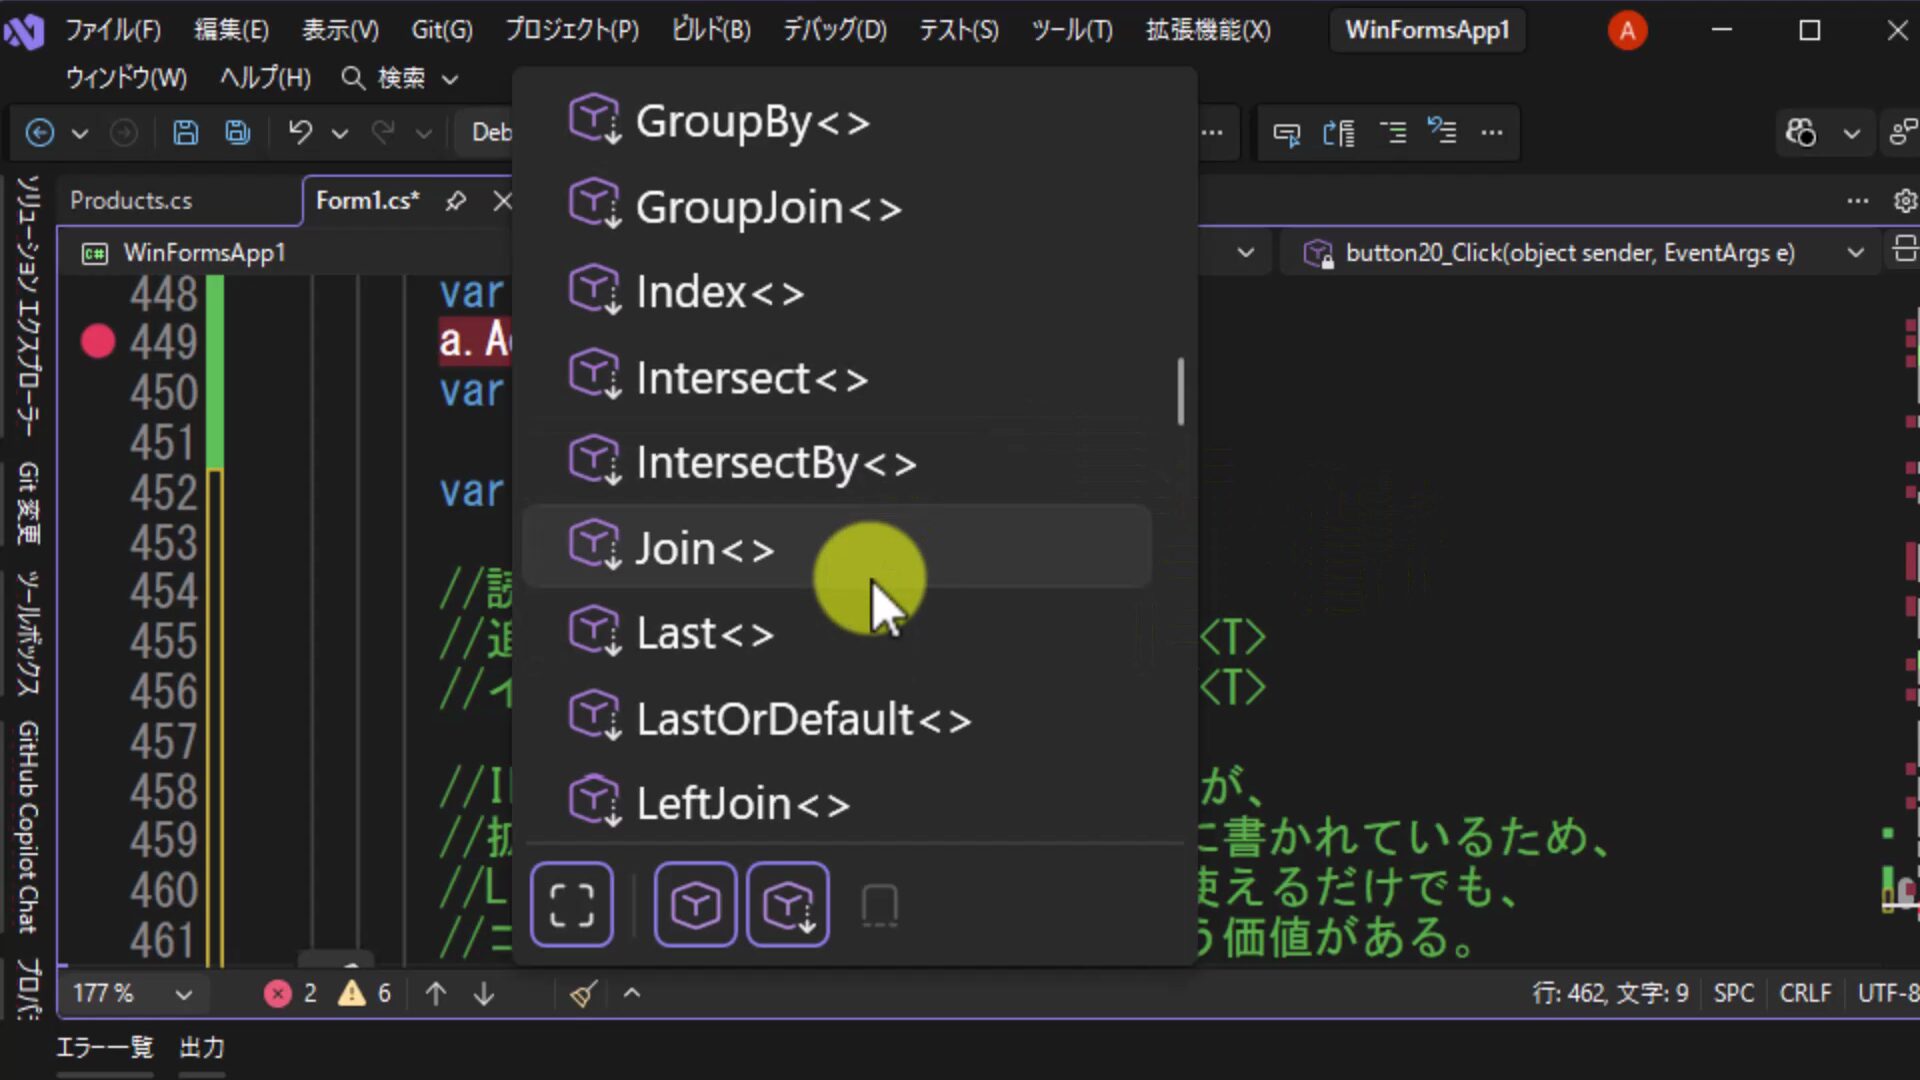Click the account avatar A
The width and height of the screenshot is (1920, 1080).
pos(1627,31)
